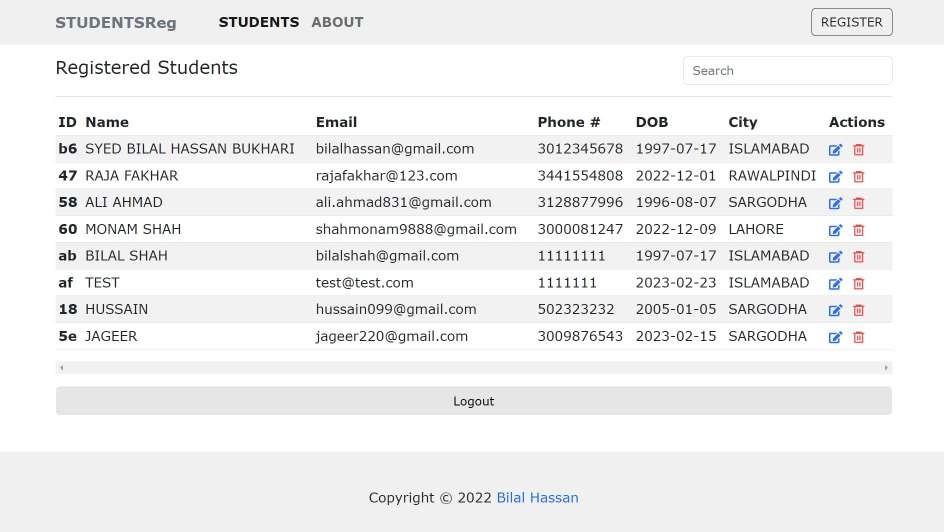Click ID b6 cell

pyautogui.click(x=67, y=149)
